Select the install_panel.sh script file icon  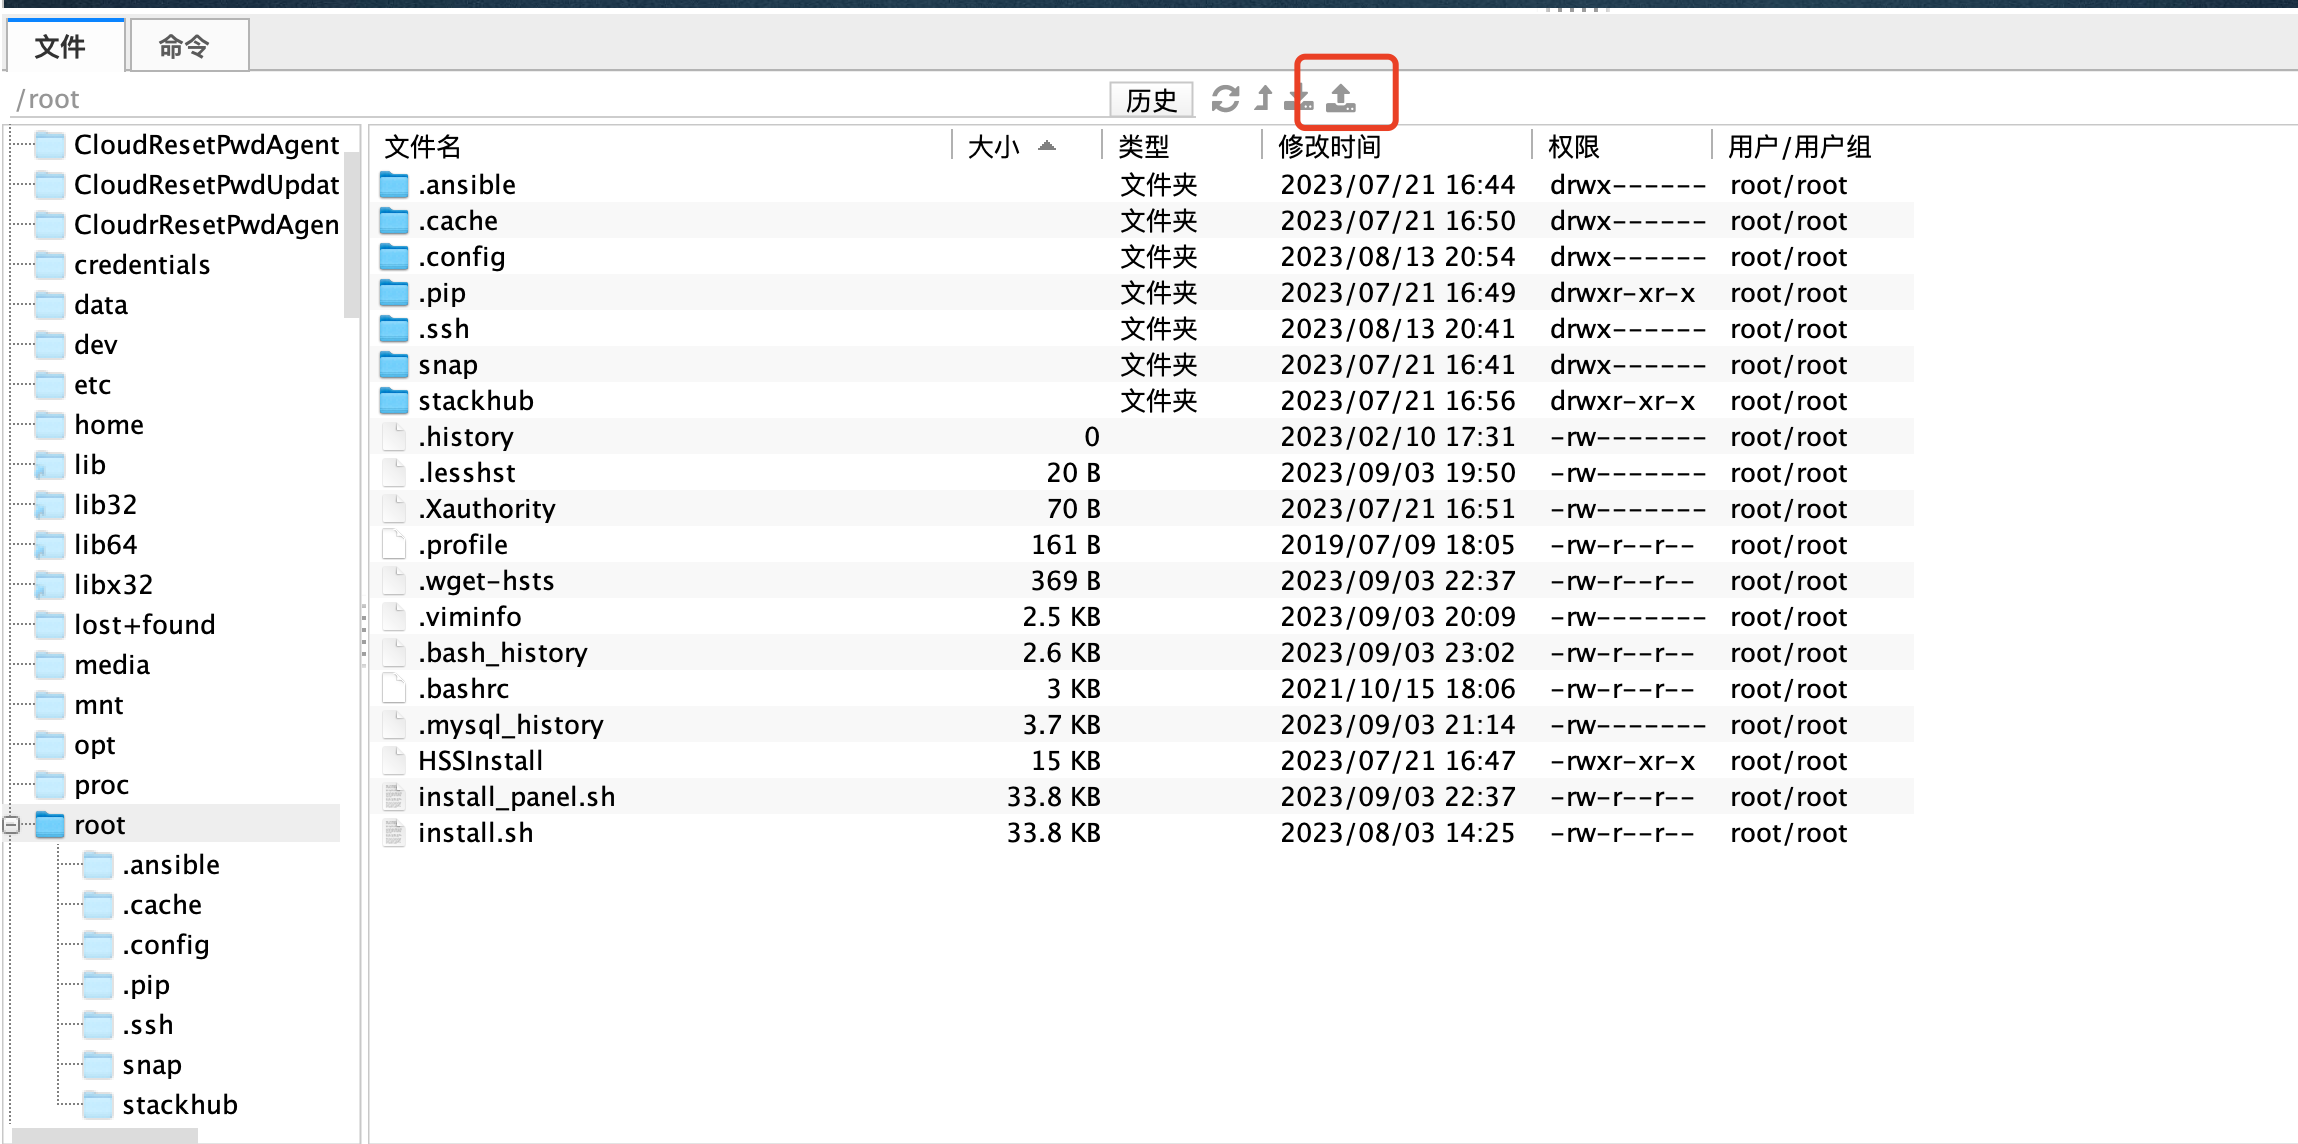click(394, 797)
